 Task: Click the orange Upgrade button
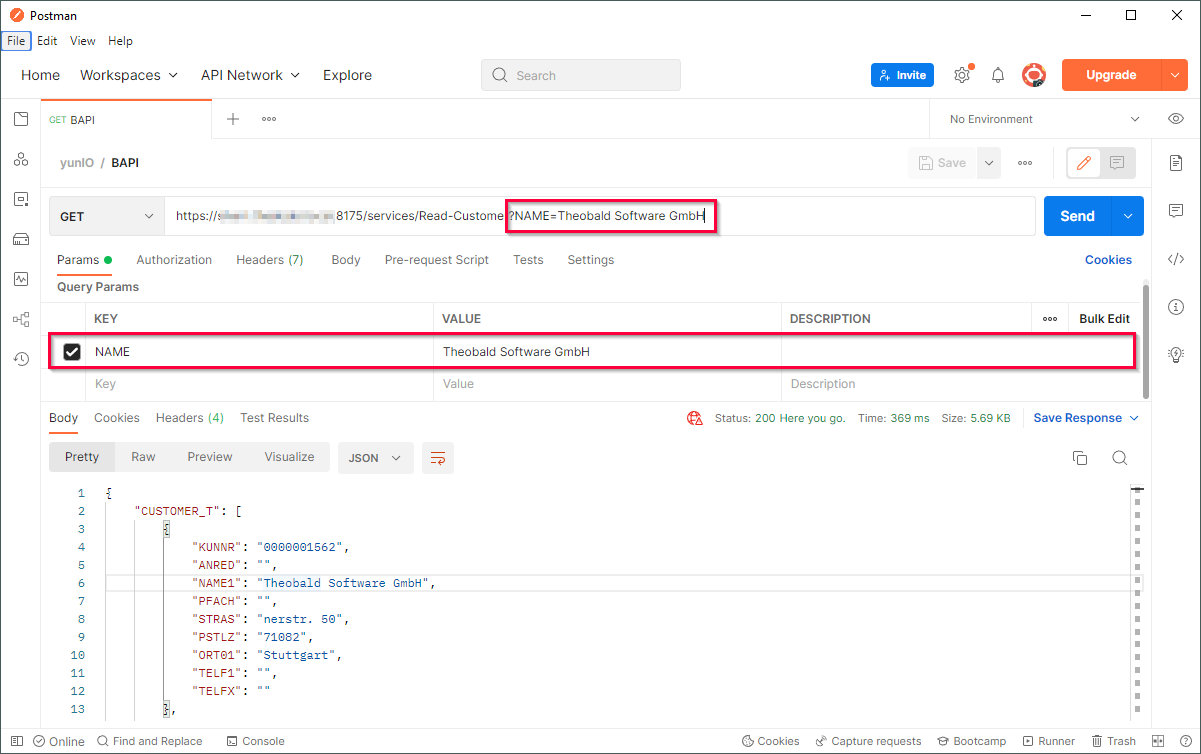tap(1111, 75)
